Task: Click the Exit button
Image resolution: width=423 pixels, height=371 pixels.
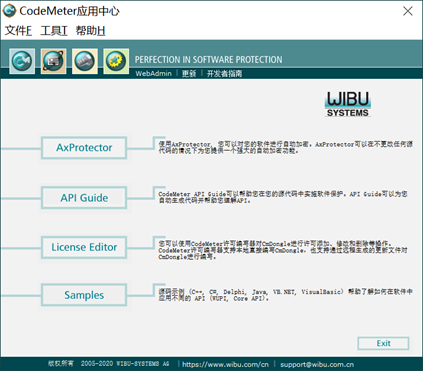Action: [383, 343]
